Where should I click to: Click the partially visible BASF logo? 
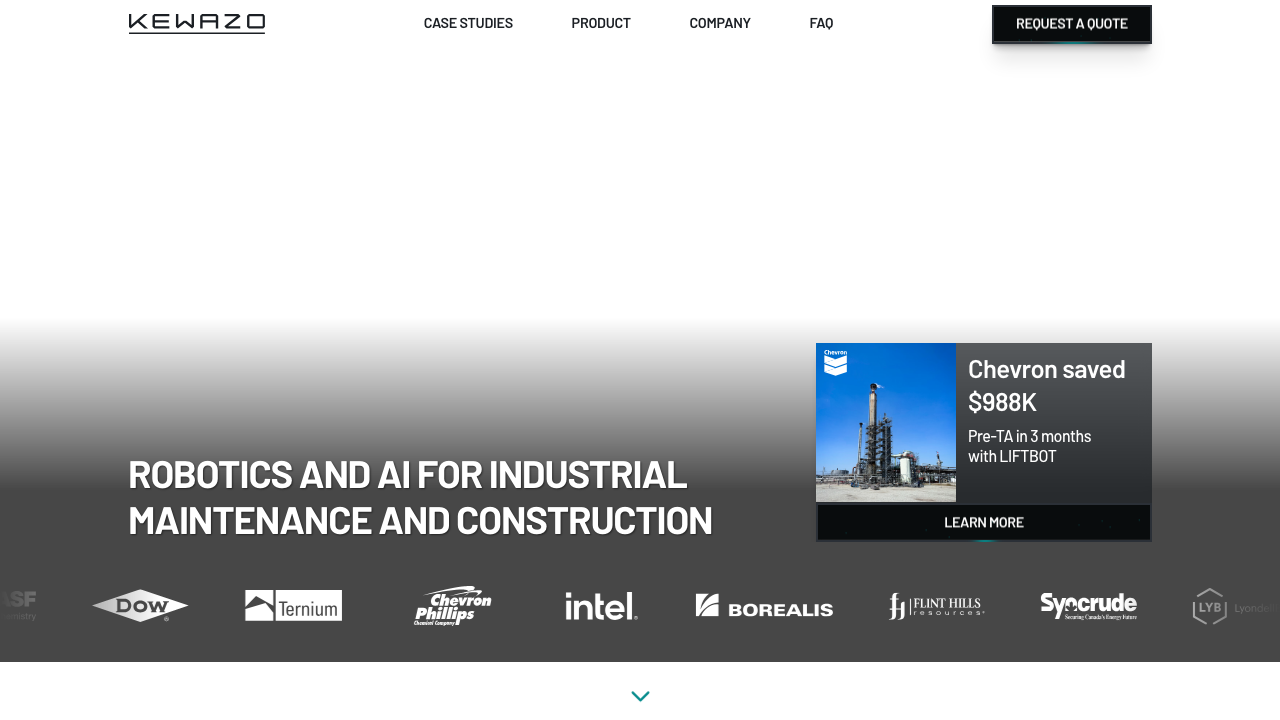point(19,604)
